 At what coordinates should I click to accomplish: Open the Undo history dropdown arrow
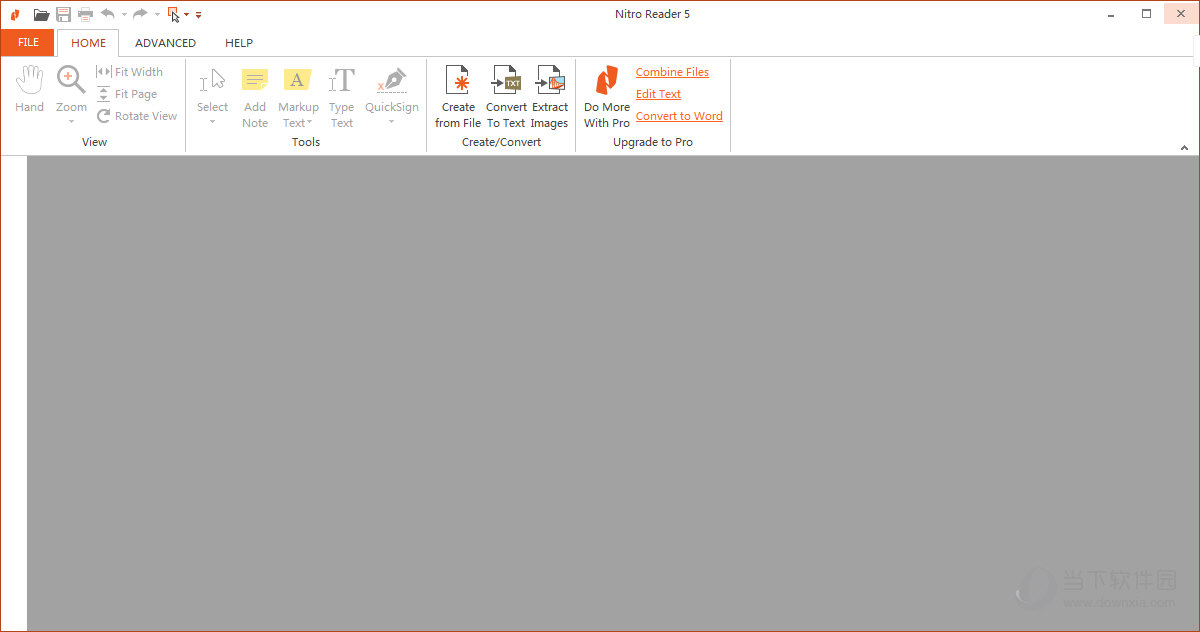(x=124, y=15)
